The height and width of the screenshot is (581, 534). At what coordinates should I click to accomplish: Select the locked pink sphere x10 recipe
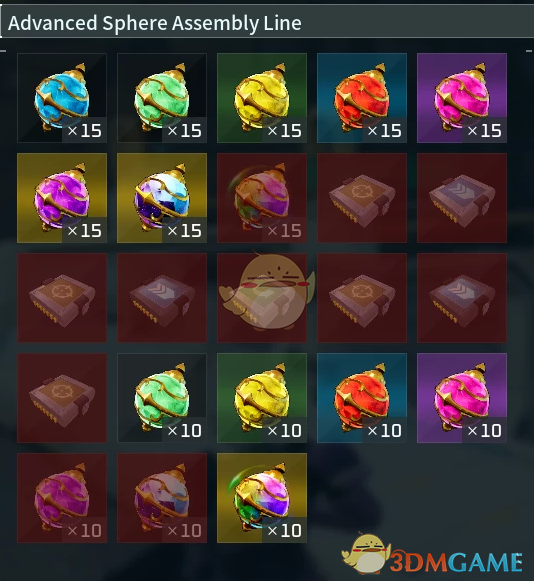62,498
